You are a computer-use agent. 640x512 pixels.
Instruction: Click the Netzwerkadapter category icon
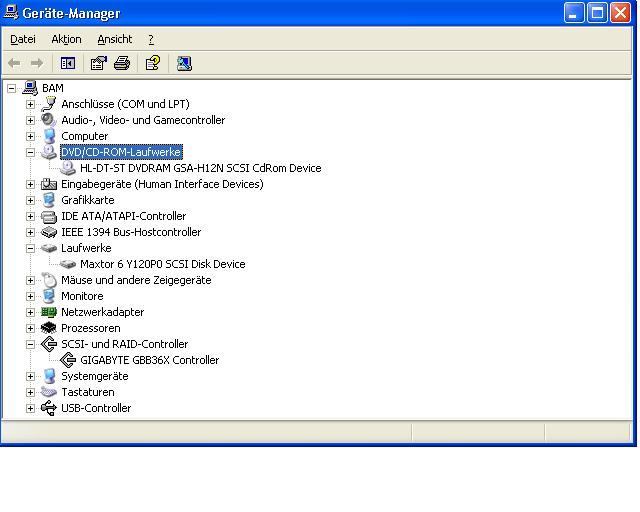[x=49, y=312]
